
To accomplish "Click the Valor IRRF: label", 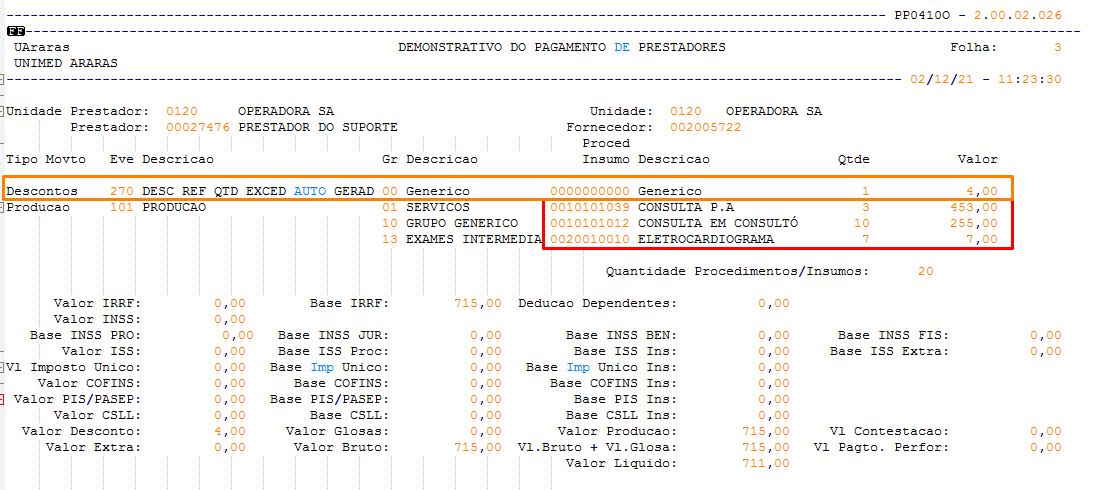I will pos(98,303).
